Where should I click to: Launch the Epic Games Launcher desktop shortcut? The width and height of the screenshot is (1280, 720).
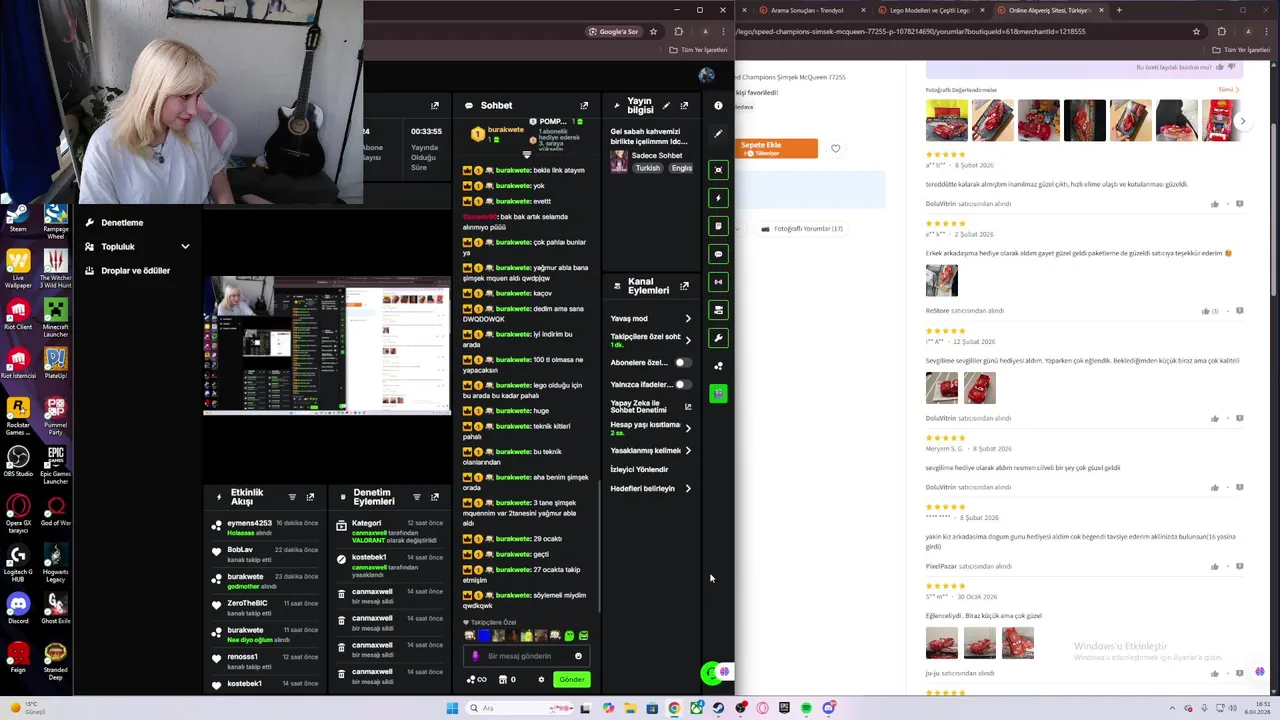pos(55,464)
